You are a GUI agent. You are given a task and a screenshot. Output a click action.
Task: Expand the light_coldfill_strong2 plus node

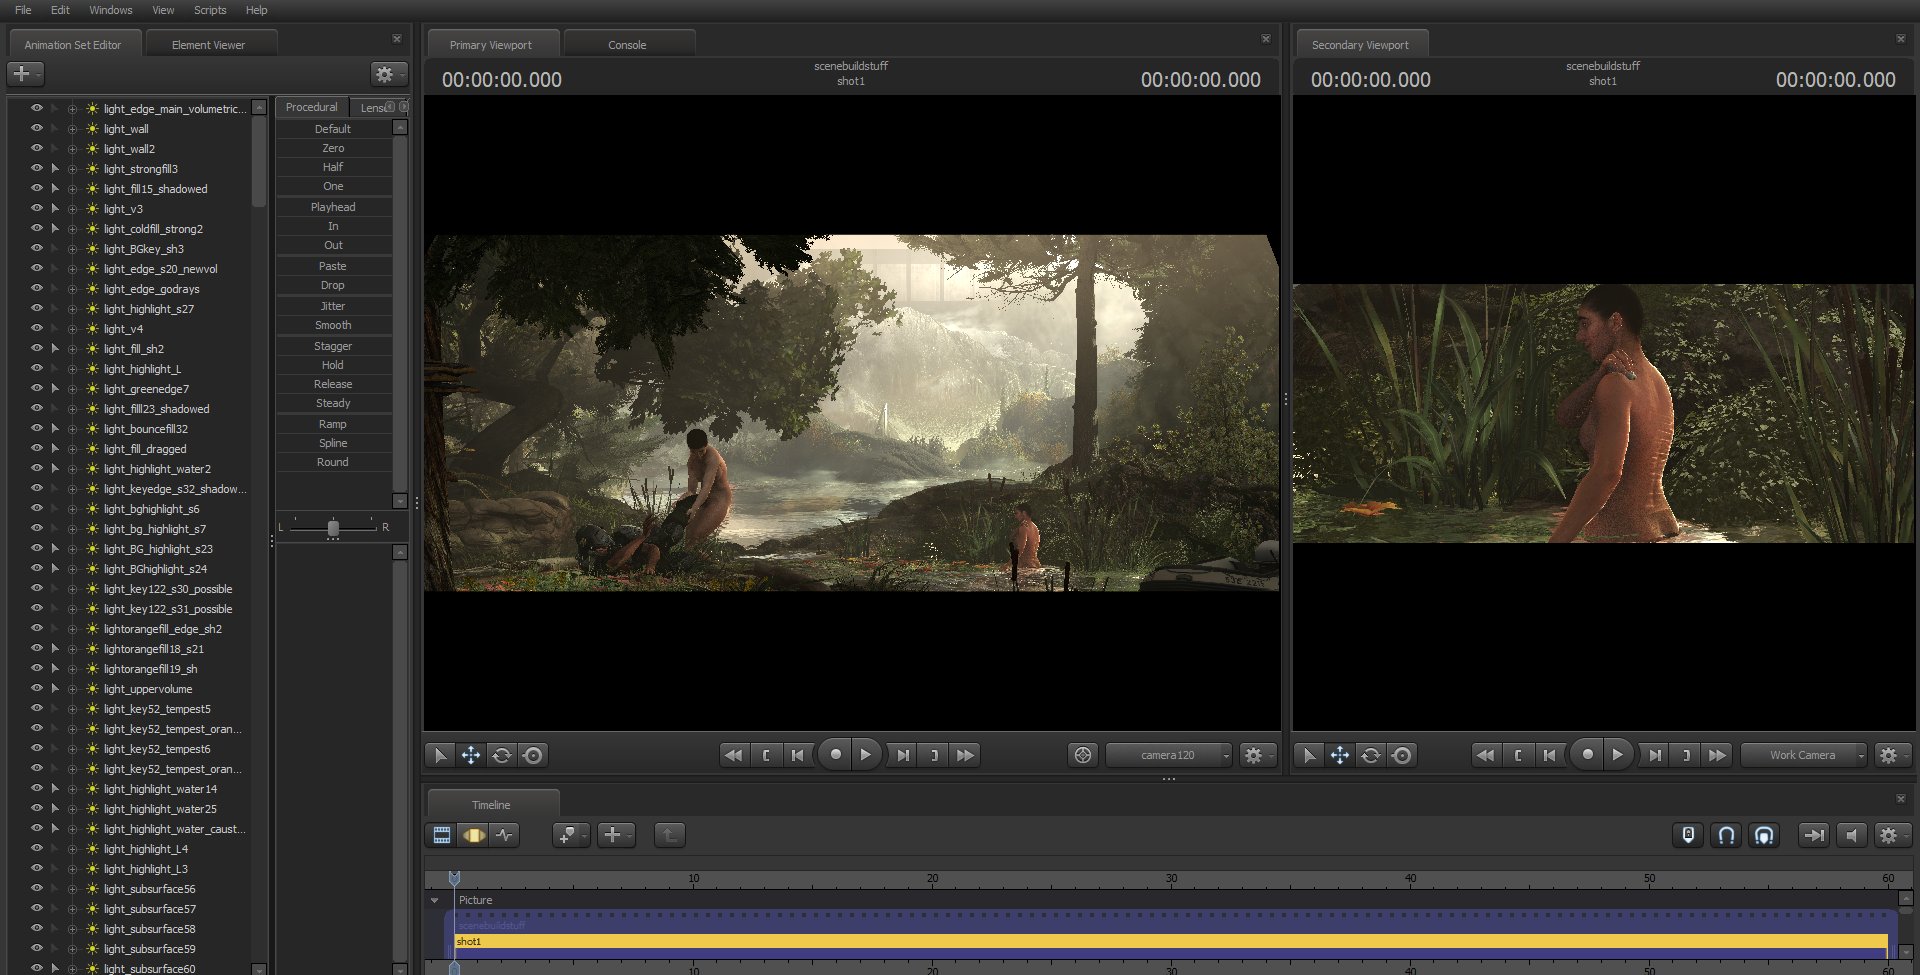[72, 229]
